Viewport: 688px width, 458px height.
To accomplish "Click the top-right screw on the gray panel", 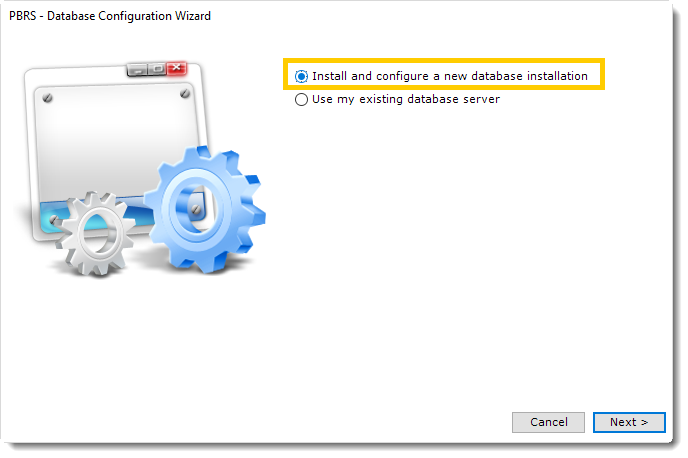I will coord(185,93).
